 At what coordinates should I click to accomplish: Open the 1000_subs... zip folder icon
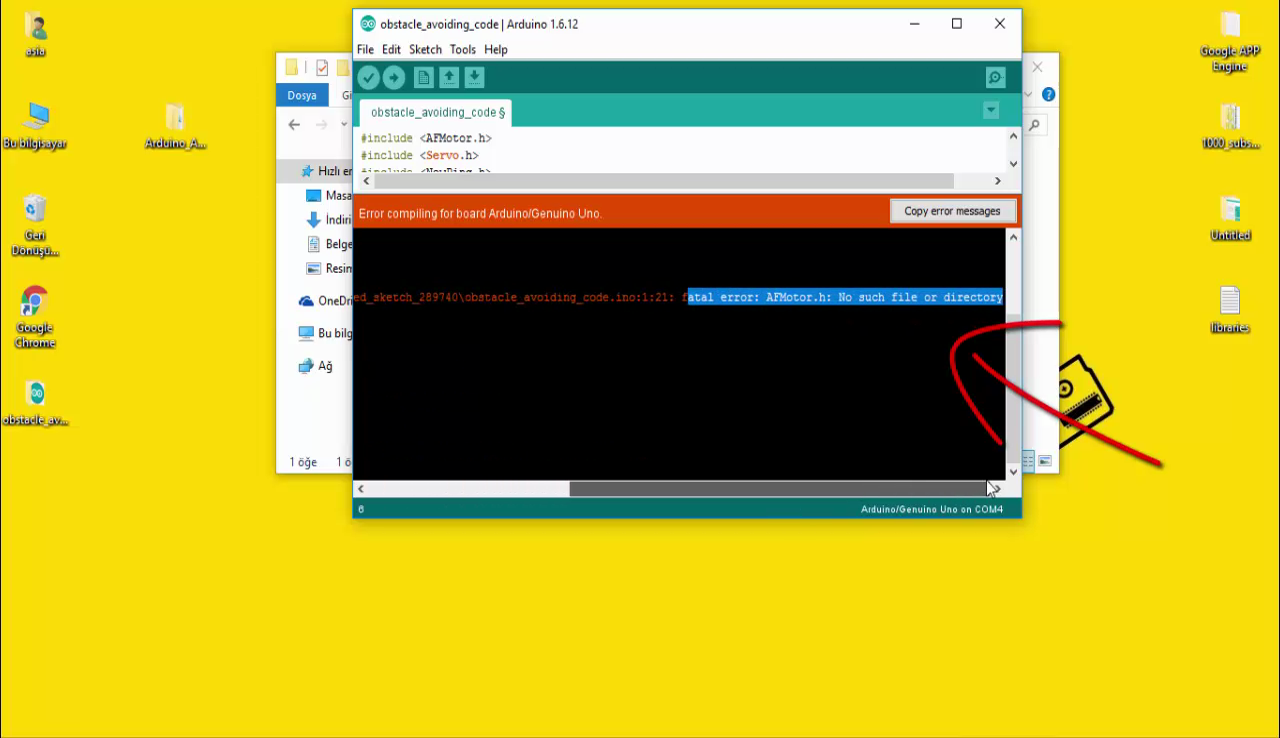point(1230,126)
